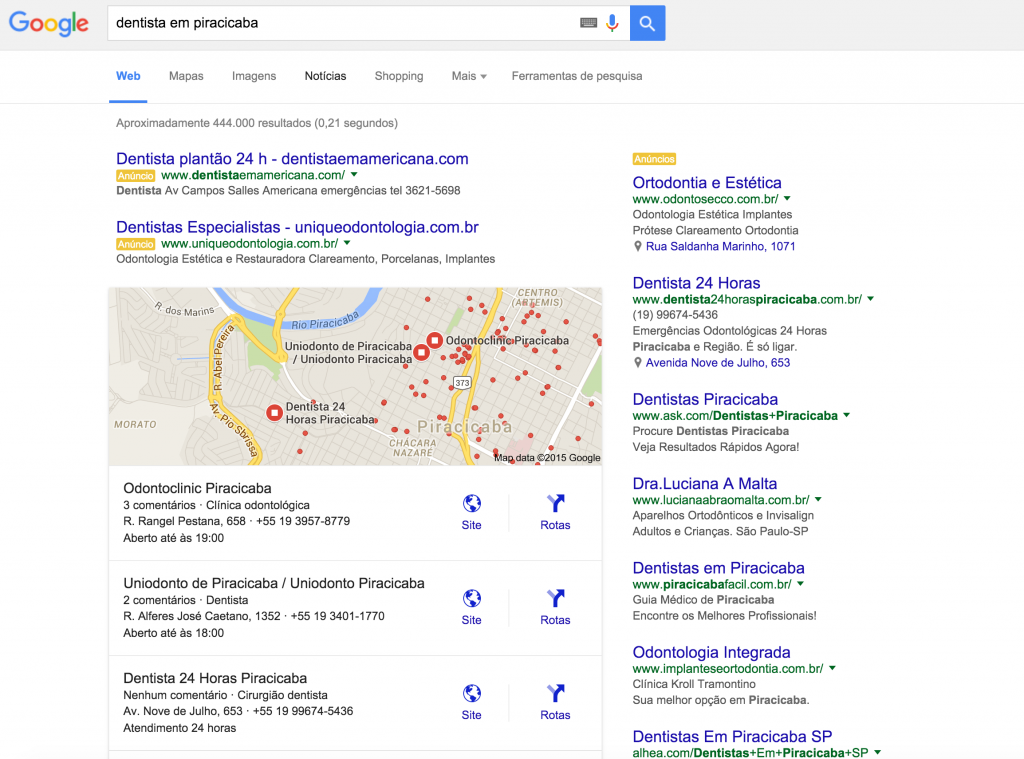1024x759 pixels.
Task: Open the on-screen keyboard icon
Action: pyautogui.click(x=588, y=23)
